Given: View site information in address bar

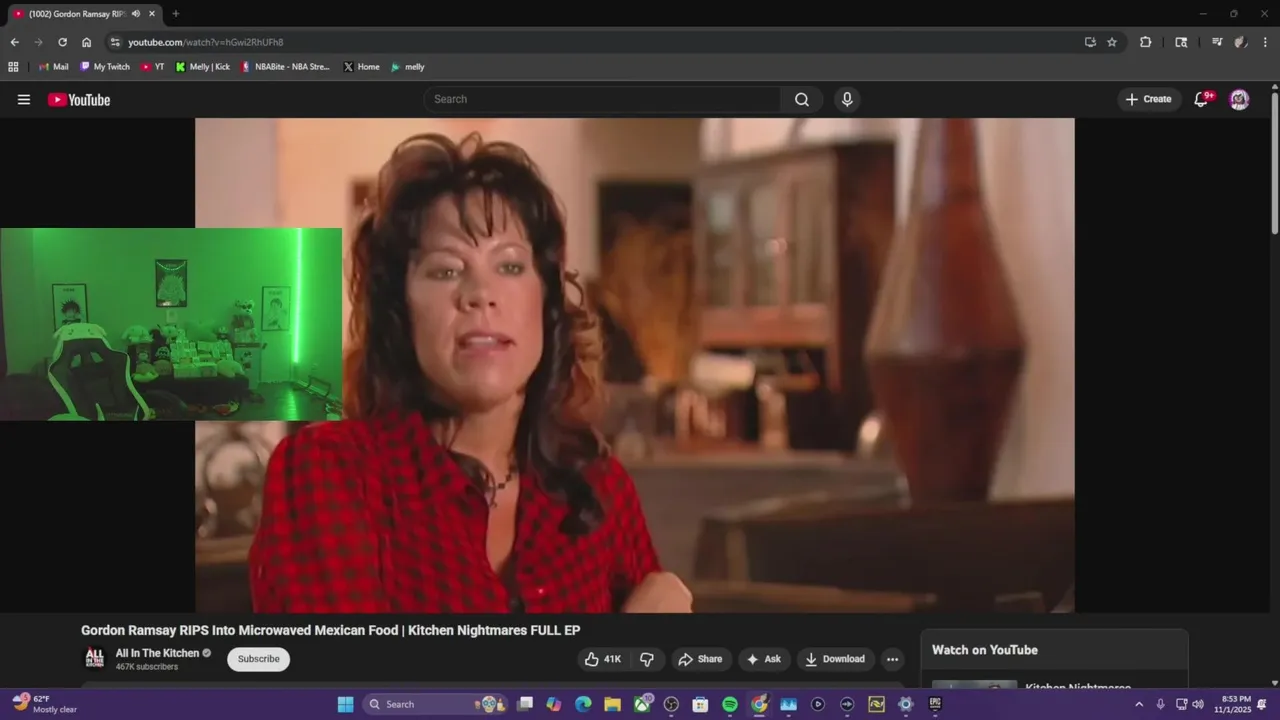Looking at the screenshot, I should click(115, 42).
